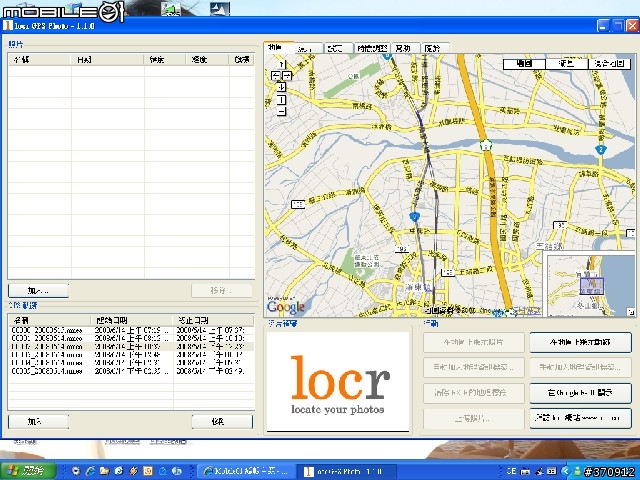This screenshot has width=640, height=480.
Task: Show tracks on the map action button
Action: point(580,342)
